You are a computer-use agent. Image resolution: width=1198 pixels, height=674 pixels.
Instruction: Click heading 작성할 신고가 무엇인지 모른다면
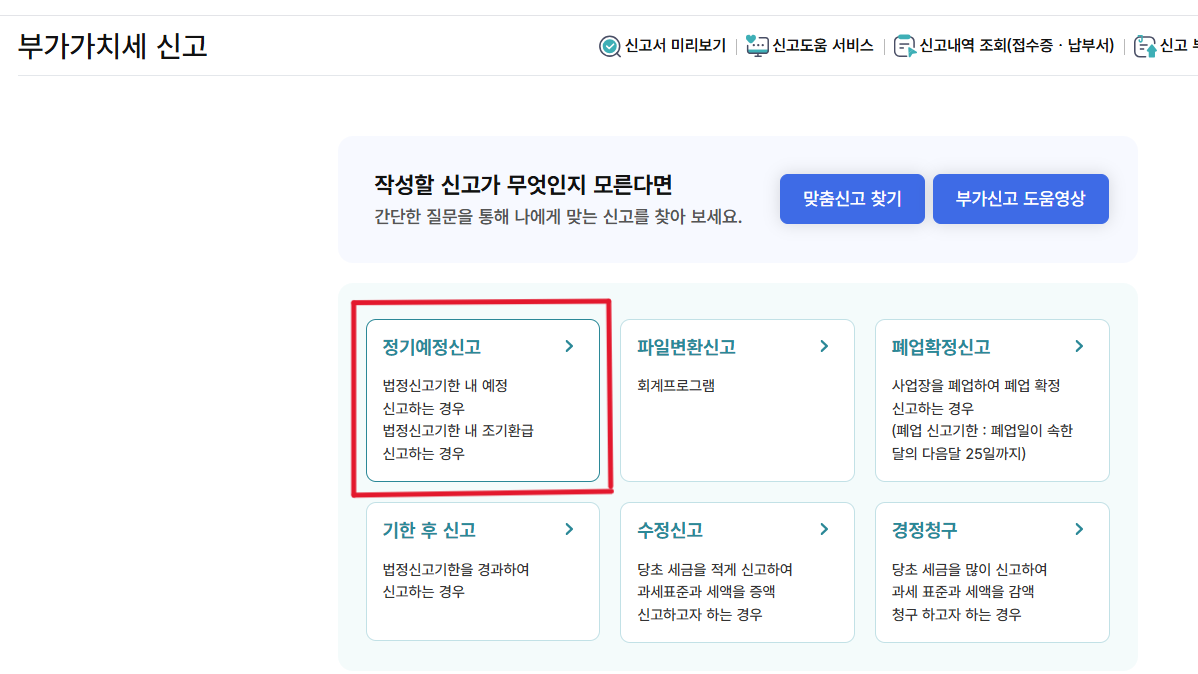[x=523, y=184]
